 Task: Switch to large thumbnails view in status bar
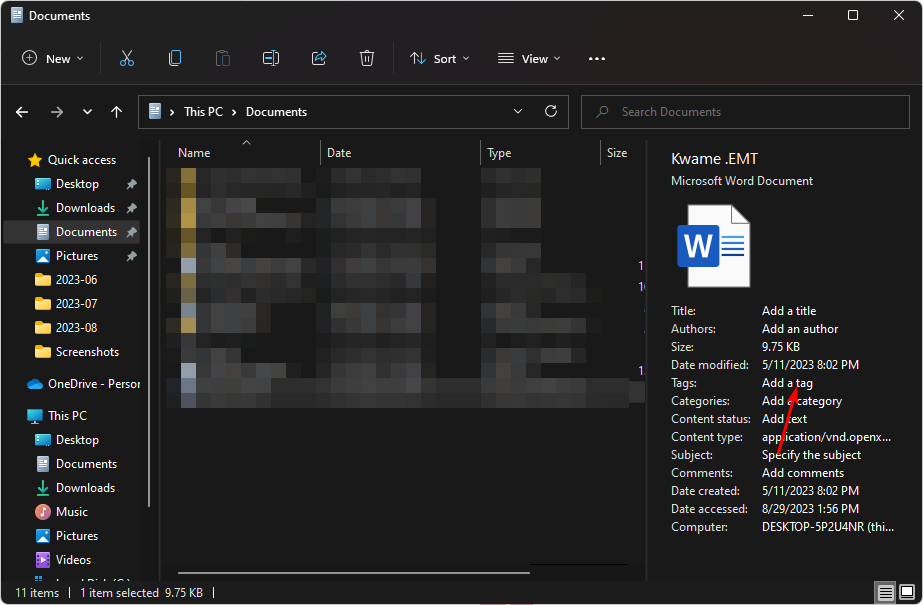(908, 593)
